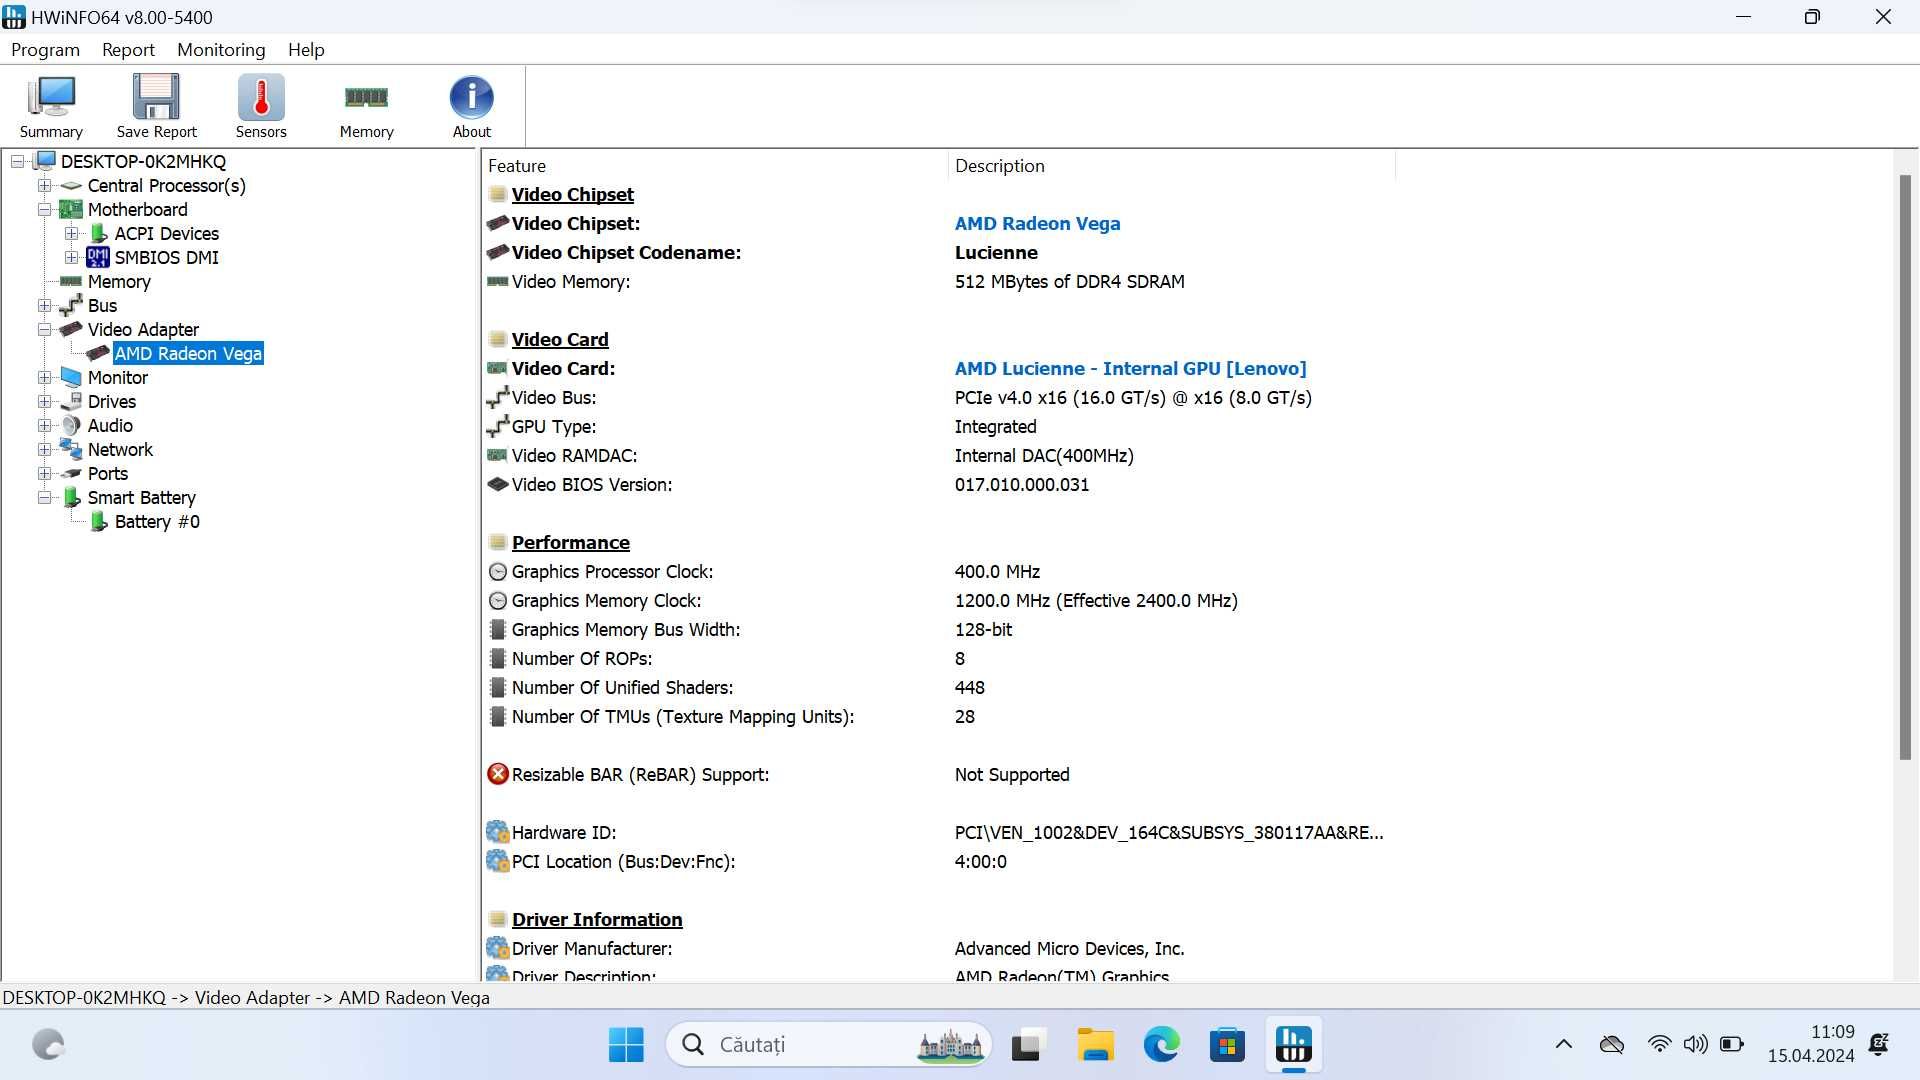The width and height of the screenshot is (1920, 1080).
Task: Select the SMBIOS DMI icon
Action: coord(98,257)
